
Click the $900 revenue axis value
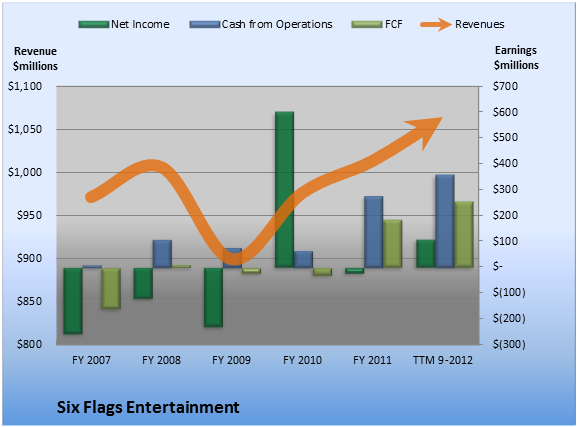pyautogui.click(x=29, y=258)
